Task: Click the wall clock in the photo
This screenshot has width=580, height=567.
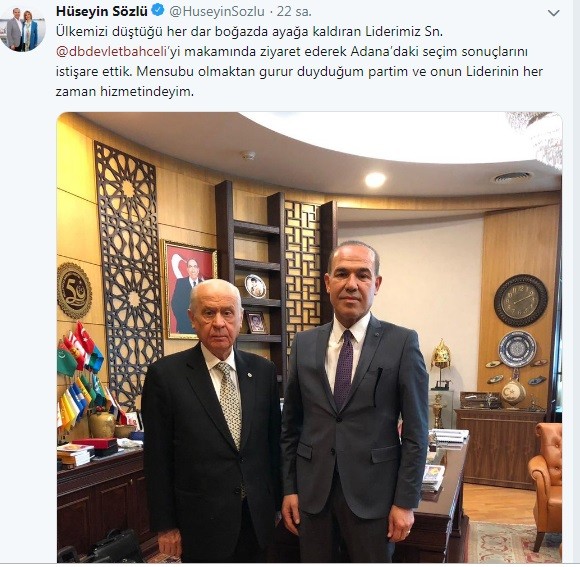Action: click(x=521, y=300)
